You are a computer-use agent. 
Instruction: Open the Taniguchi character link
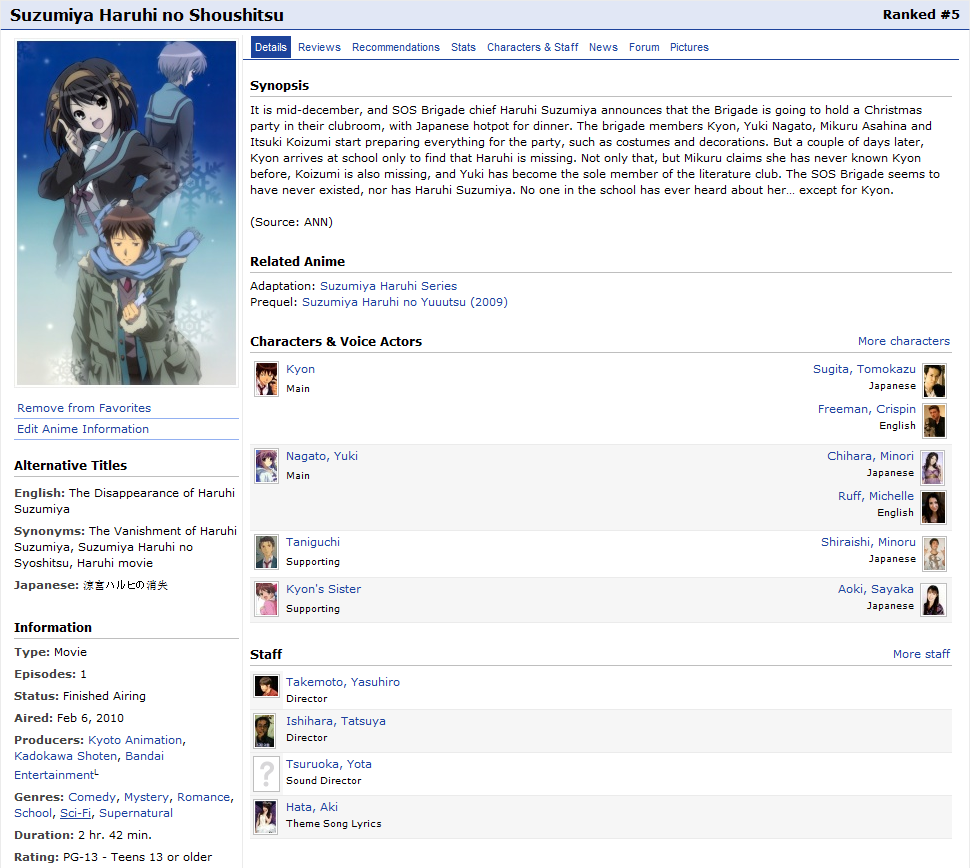[x=313, y=542]
